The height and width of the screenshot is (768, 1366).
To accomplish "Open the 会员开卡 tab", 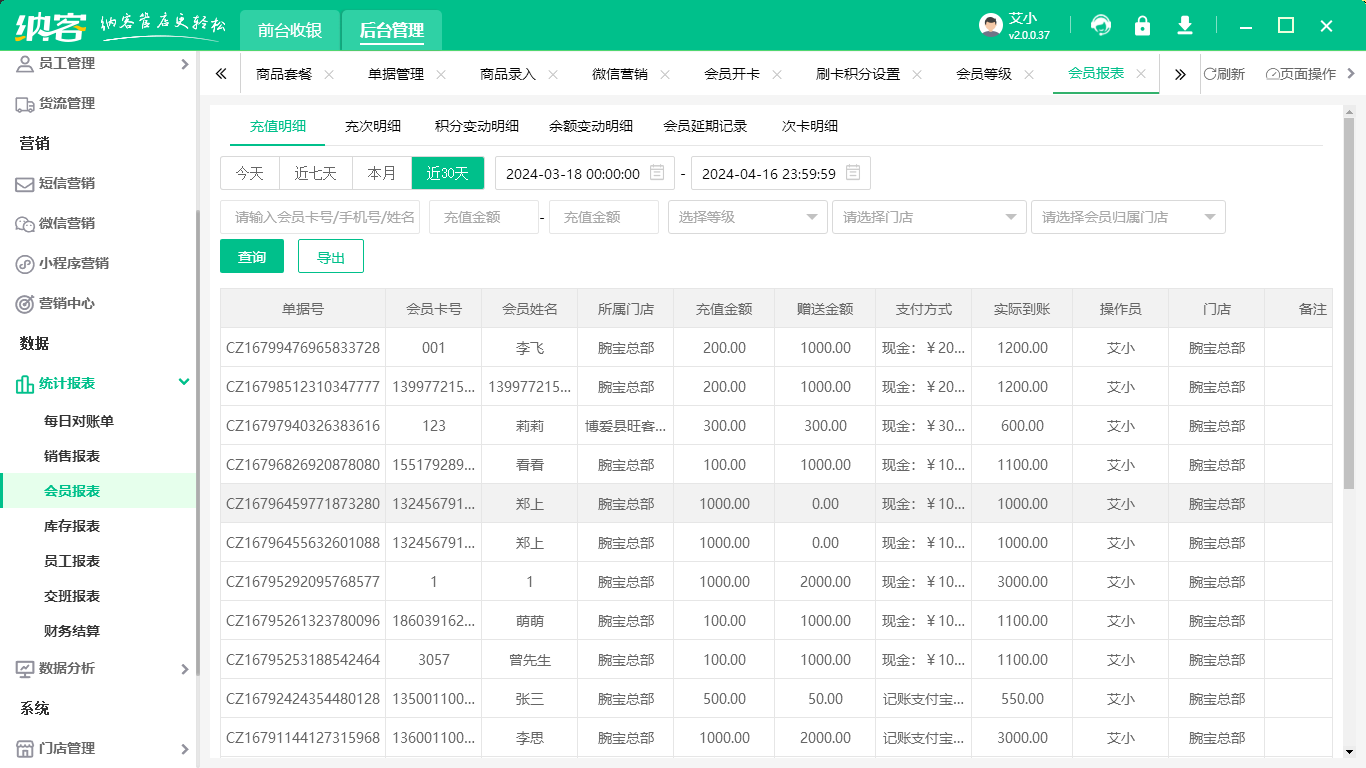I will coord(737,73).
